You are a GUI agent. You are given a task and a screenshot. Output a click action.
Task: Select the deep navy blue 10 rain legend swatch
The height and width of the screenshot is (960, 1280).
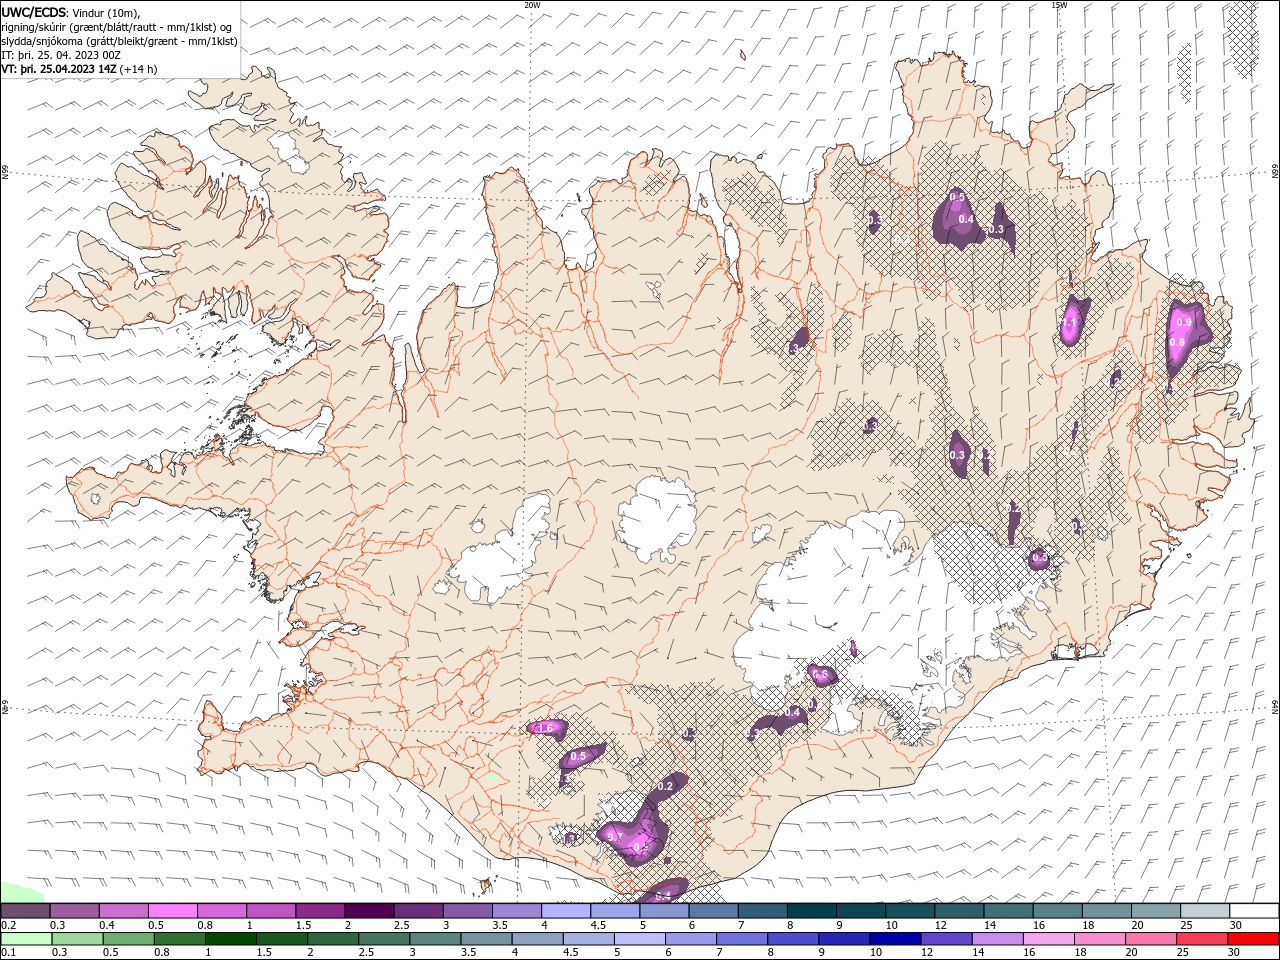[893, 939]
